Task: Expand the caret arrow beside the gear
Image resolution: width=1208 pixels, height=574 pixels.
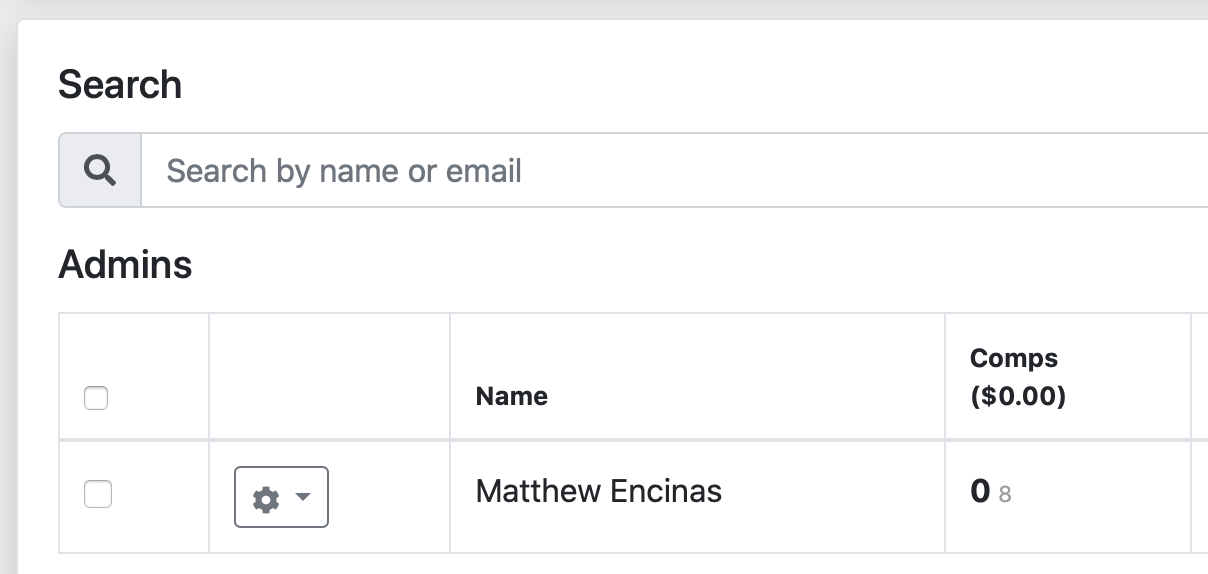Action: click(304, 498)
